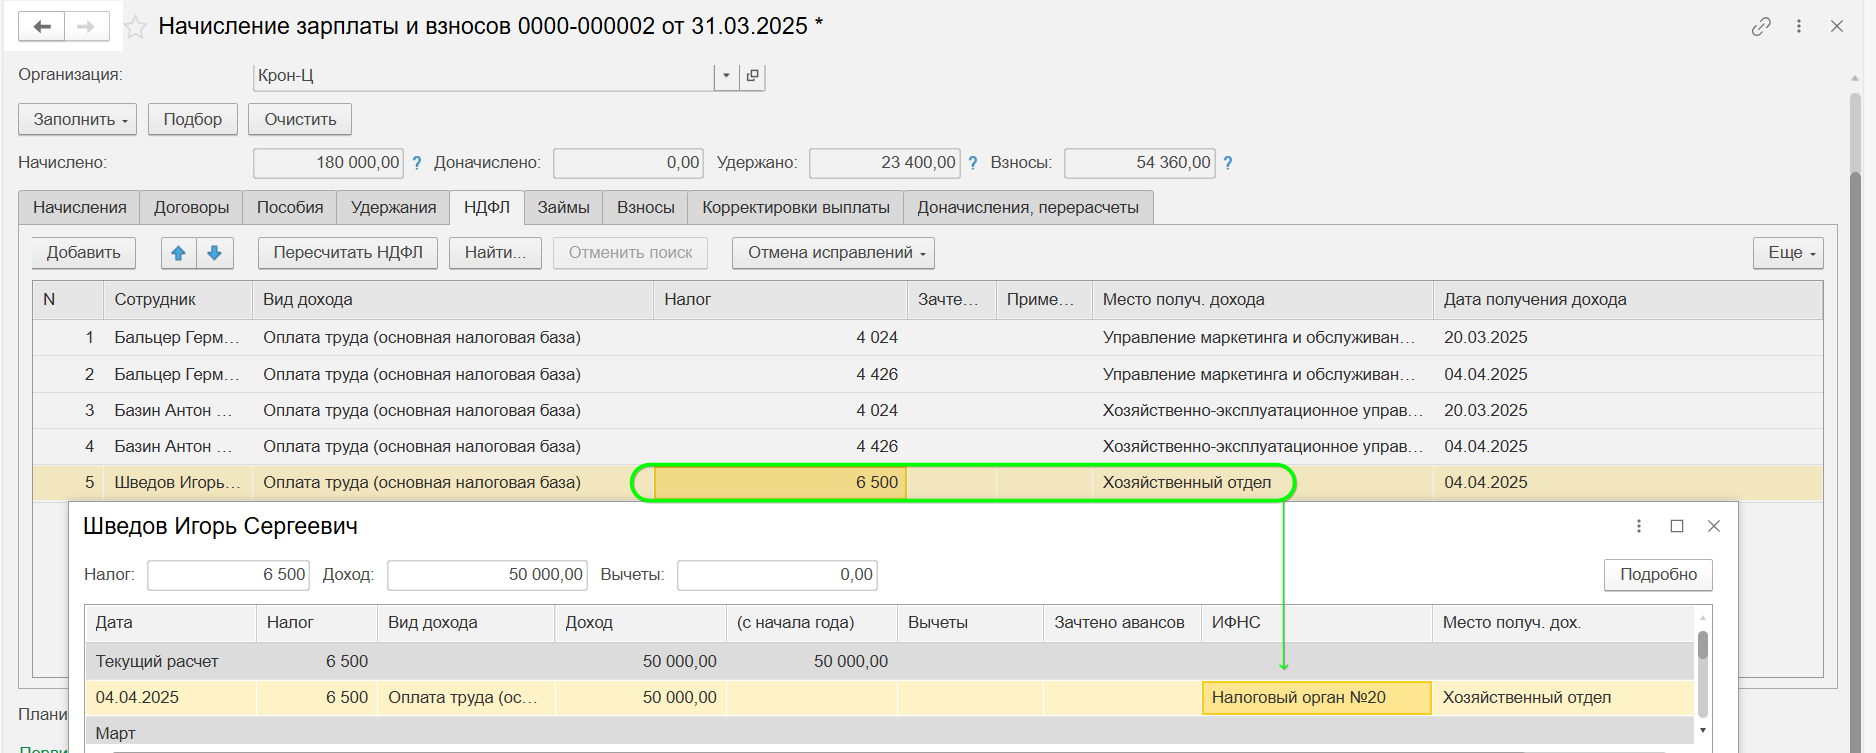Open three-dot menu in Шведов popup
Screen dimensions: 1876x753
[1639, 526]
